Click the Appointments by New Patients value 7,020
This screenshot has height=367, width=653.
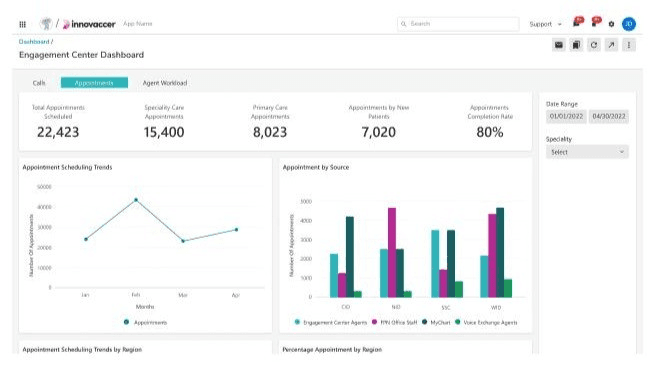[379, 132]
